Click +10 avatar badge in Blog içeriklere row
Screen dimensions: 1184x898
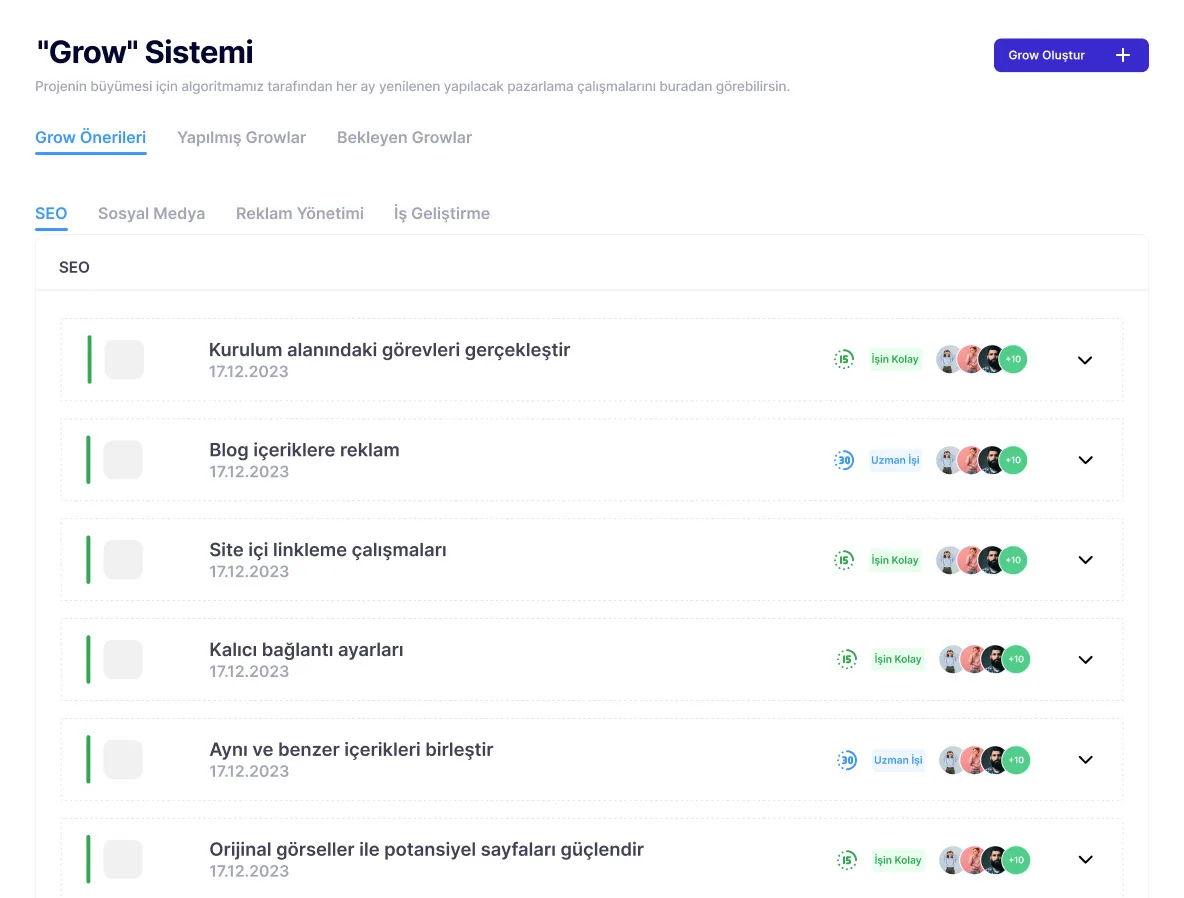(1013, 460)
